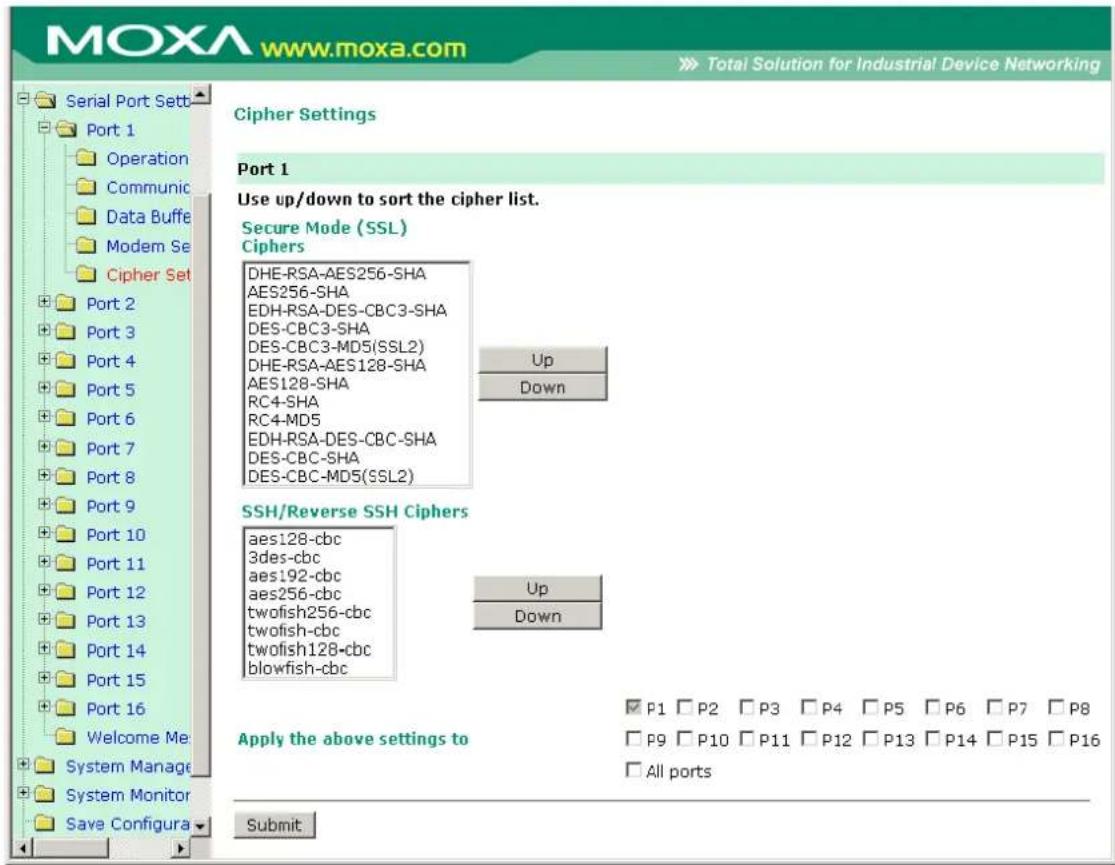Image resolution: width=1115 pixels, height=865 pixels.
Task: Click the Port 9 folder icon
Action: coord(65,506)
